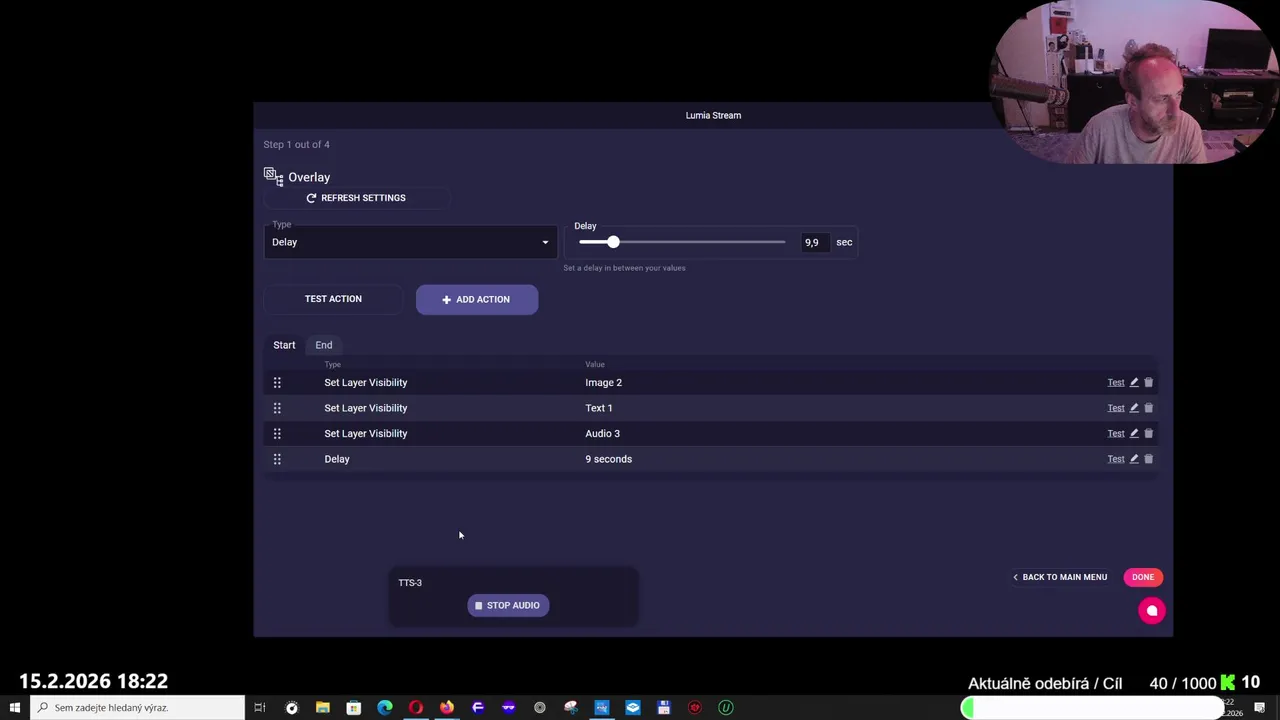
Task: Click the Delay seconds input showing 9,9
Action: click(813, 242)
